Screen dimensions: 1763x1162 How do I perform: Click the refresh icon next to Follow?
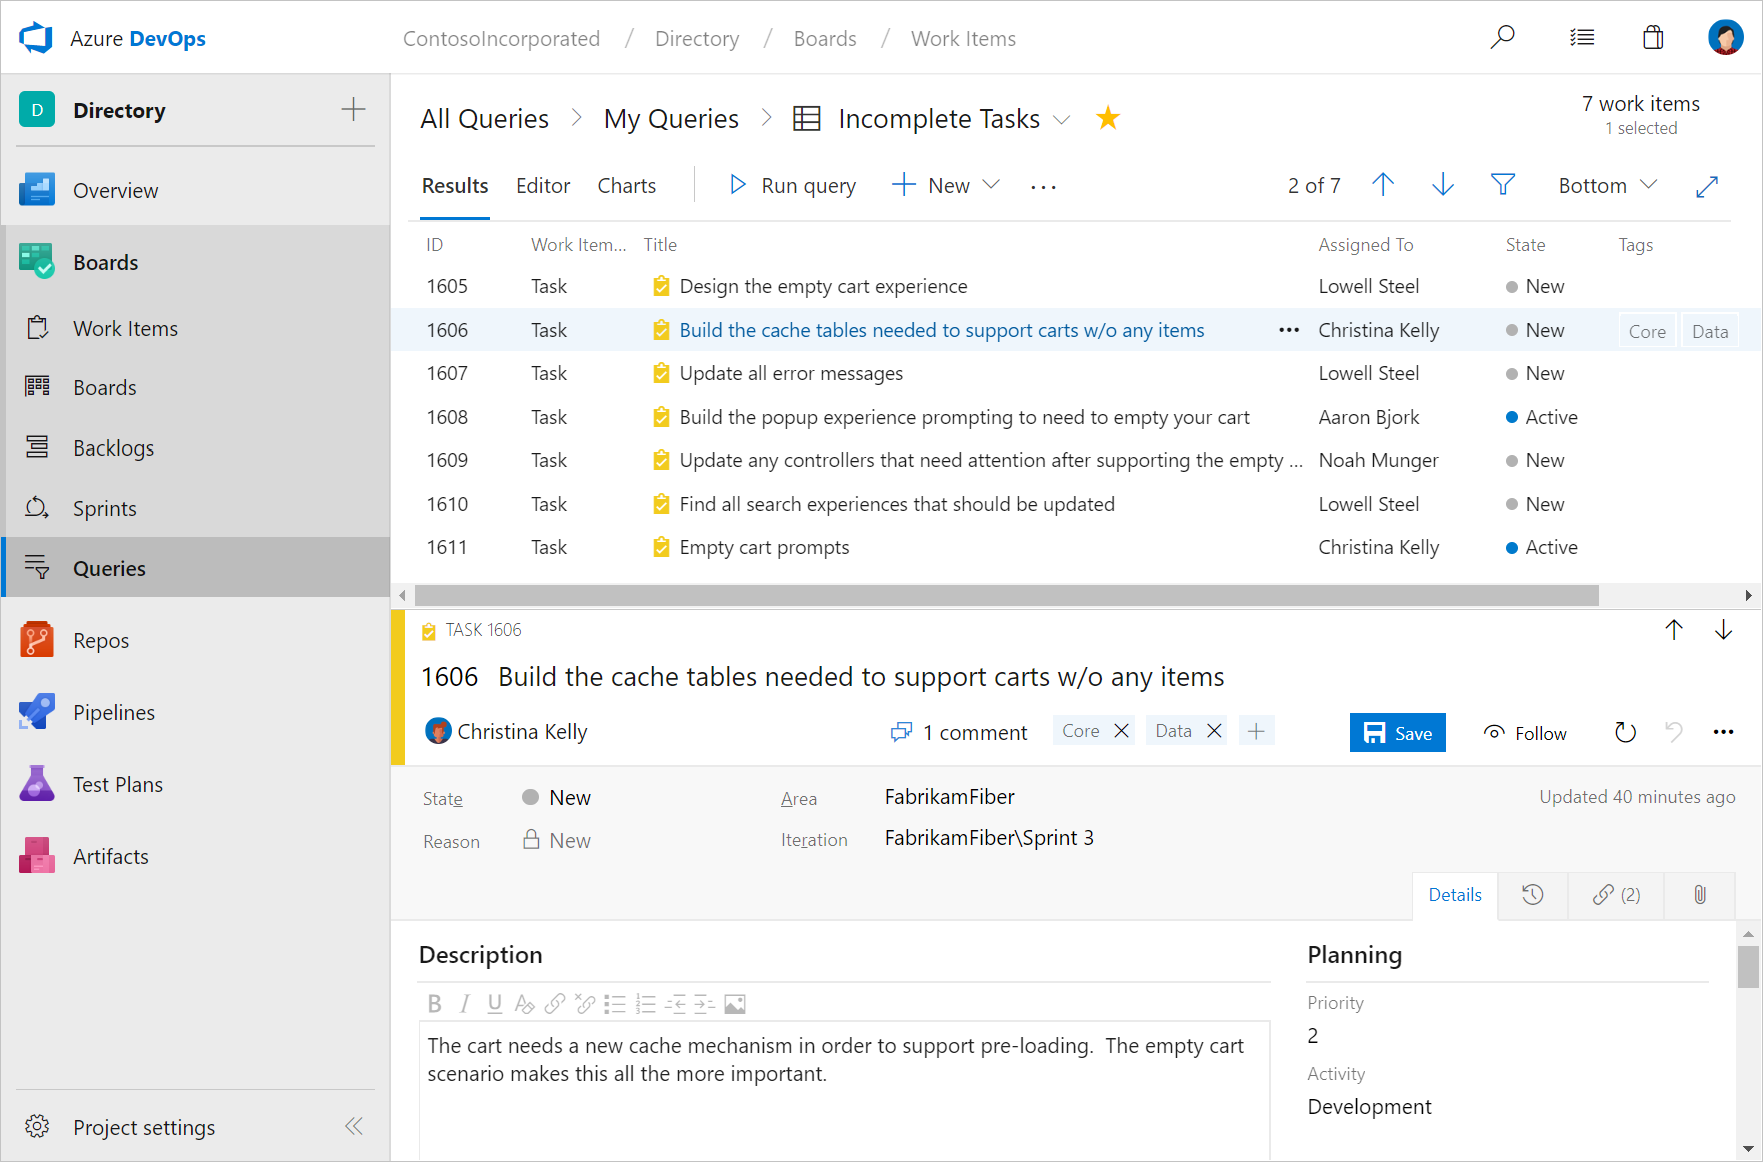1625,733
